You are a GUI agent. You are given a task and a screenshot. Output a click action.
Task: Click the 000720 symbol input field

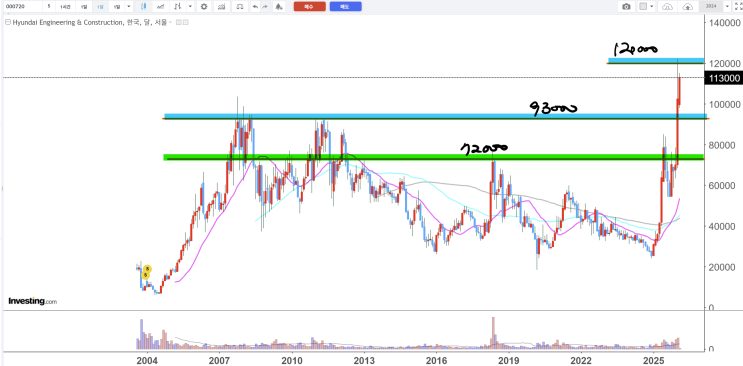point(22,7)
